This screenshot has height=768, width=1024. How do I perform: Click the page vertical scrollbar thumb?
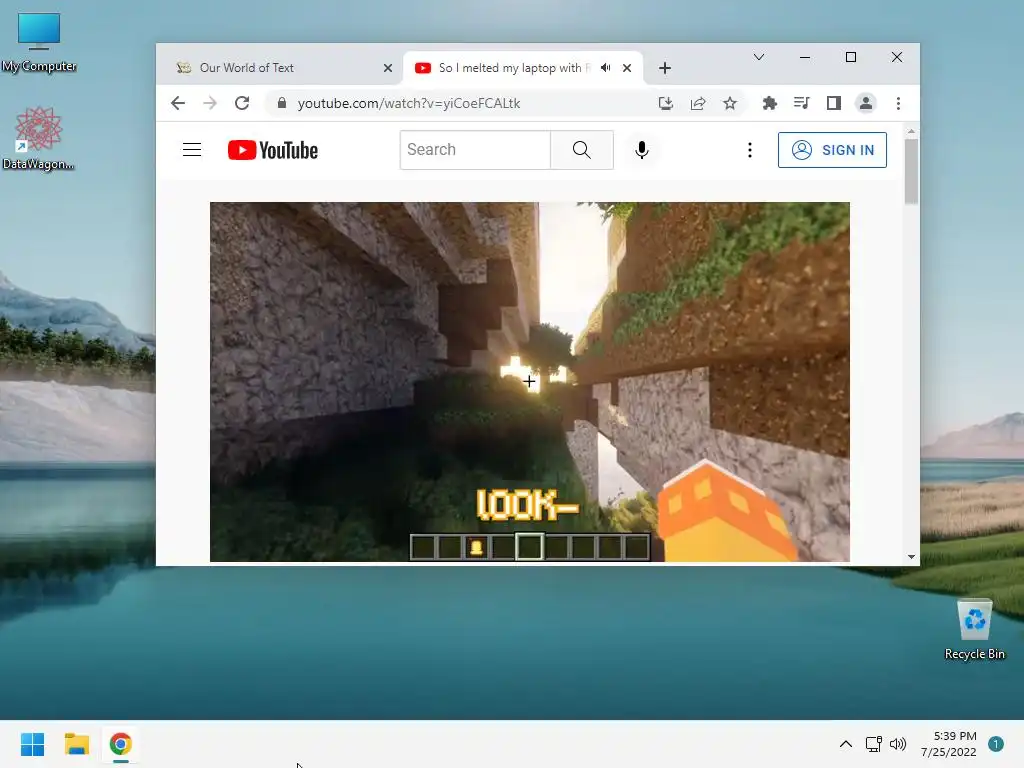pyautogui.click(x=911, y=171)
